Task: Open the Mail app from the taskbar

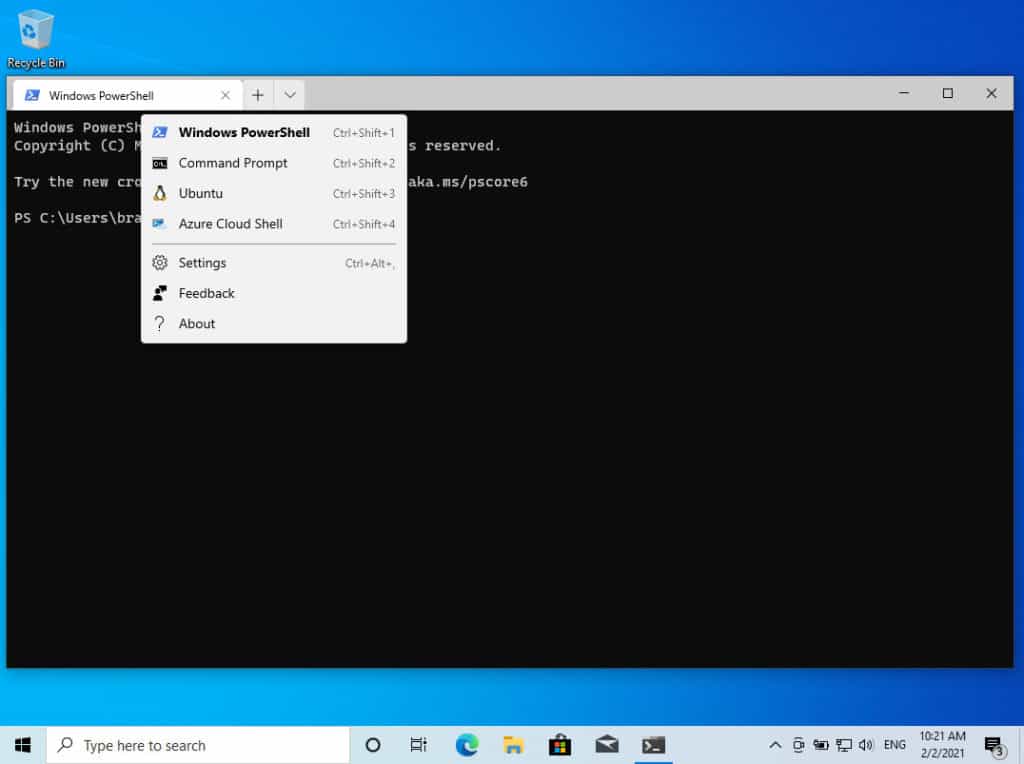Action: [x=606, y=744]
